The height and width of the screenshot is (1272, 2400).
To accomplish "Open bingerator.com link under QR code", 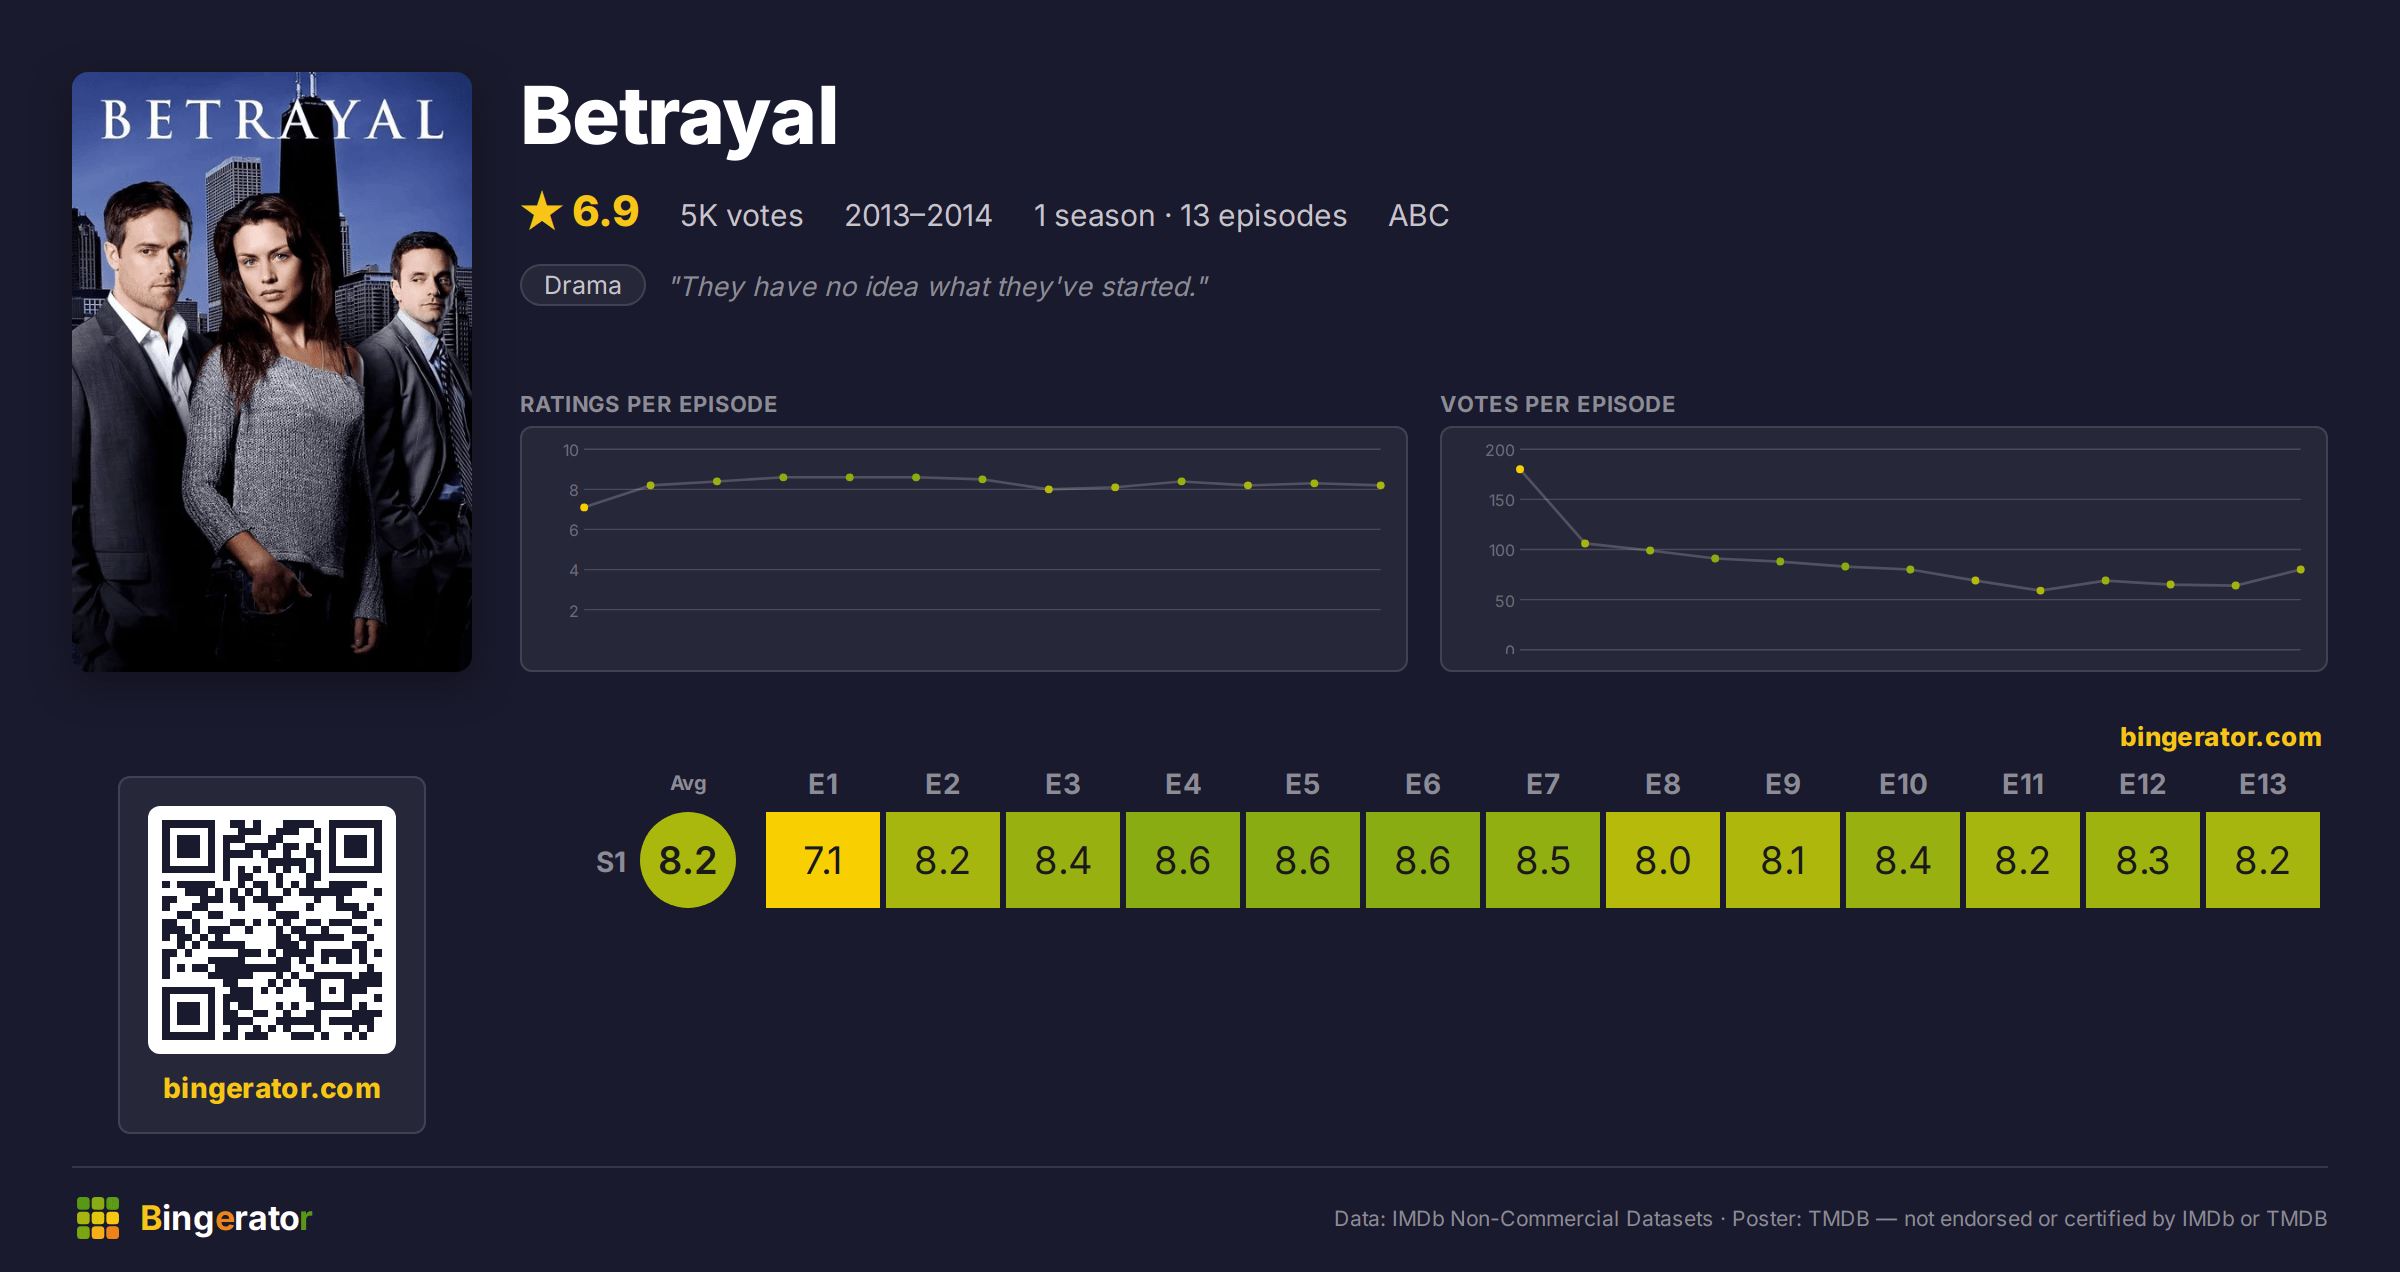I will click(272, 1088).
